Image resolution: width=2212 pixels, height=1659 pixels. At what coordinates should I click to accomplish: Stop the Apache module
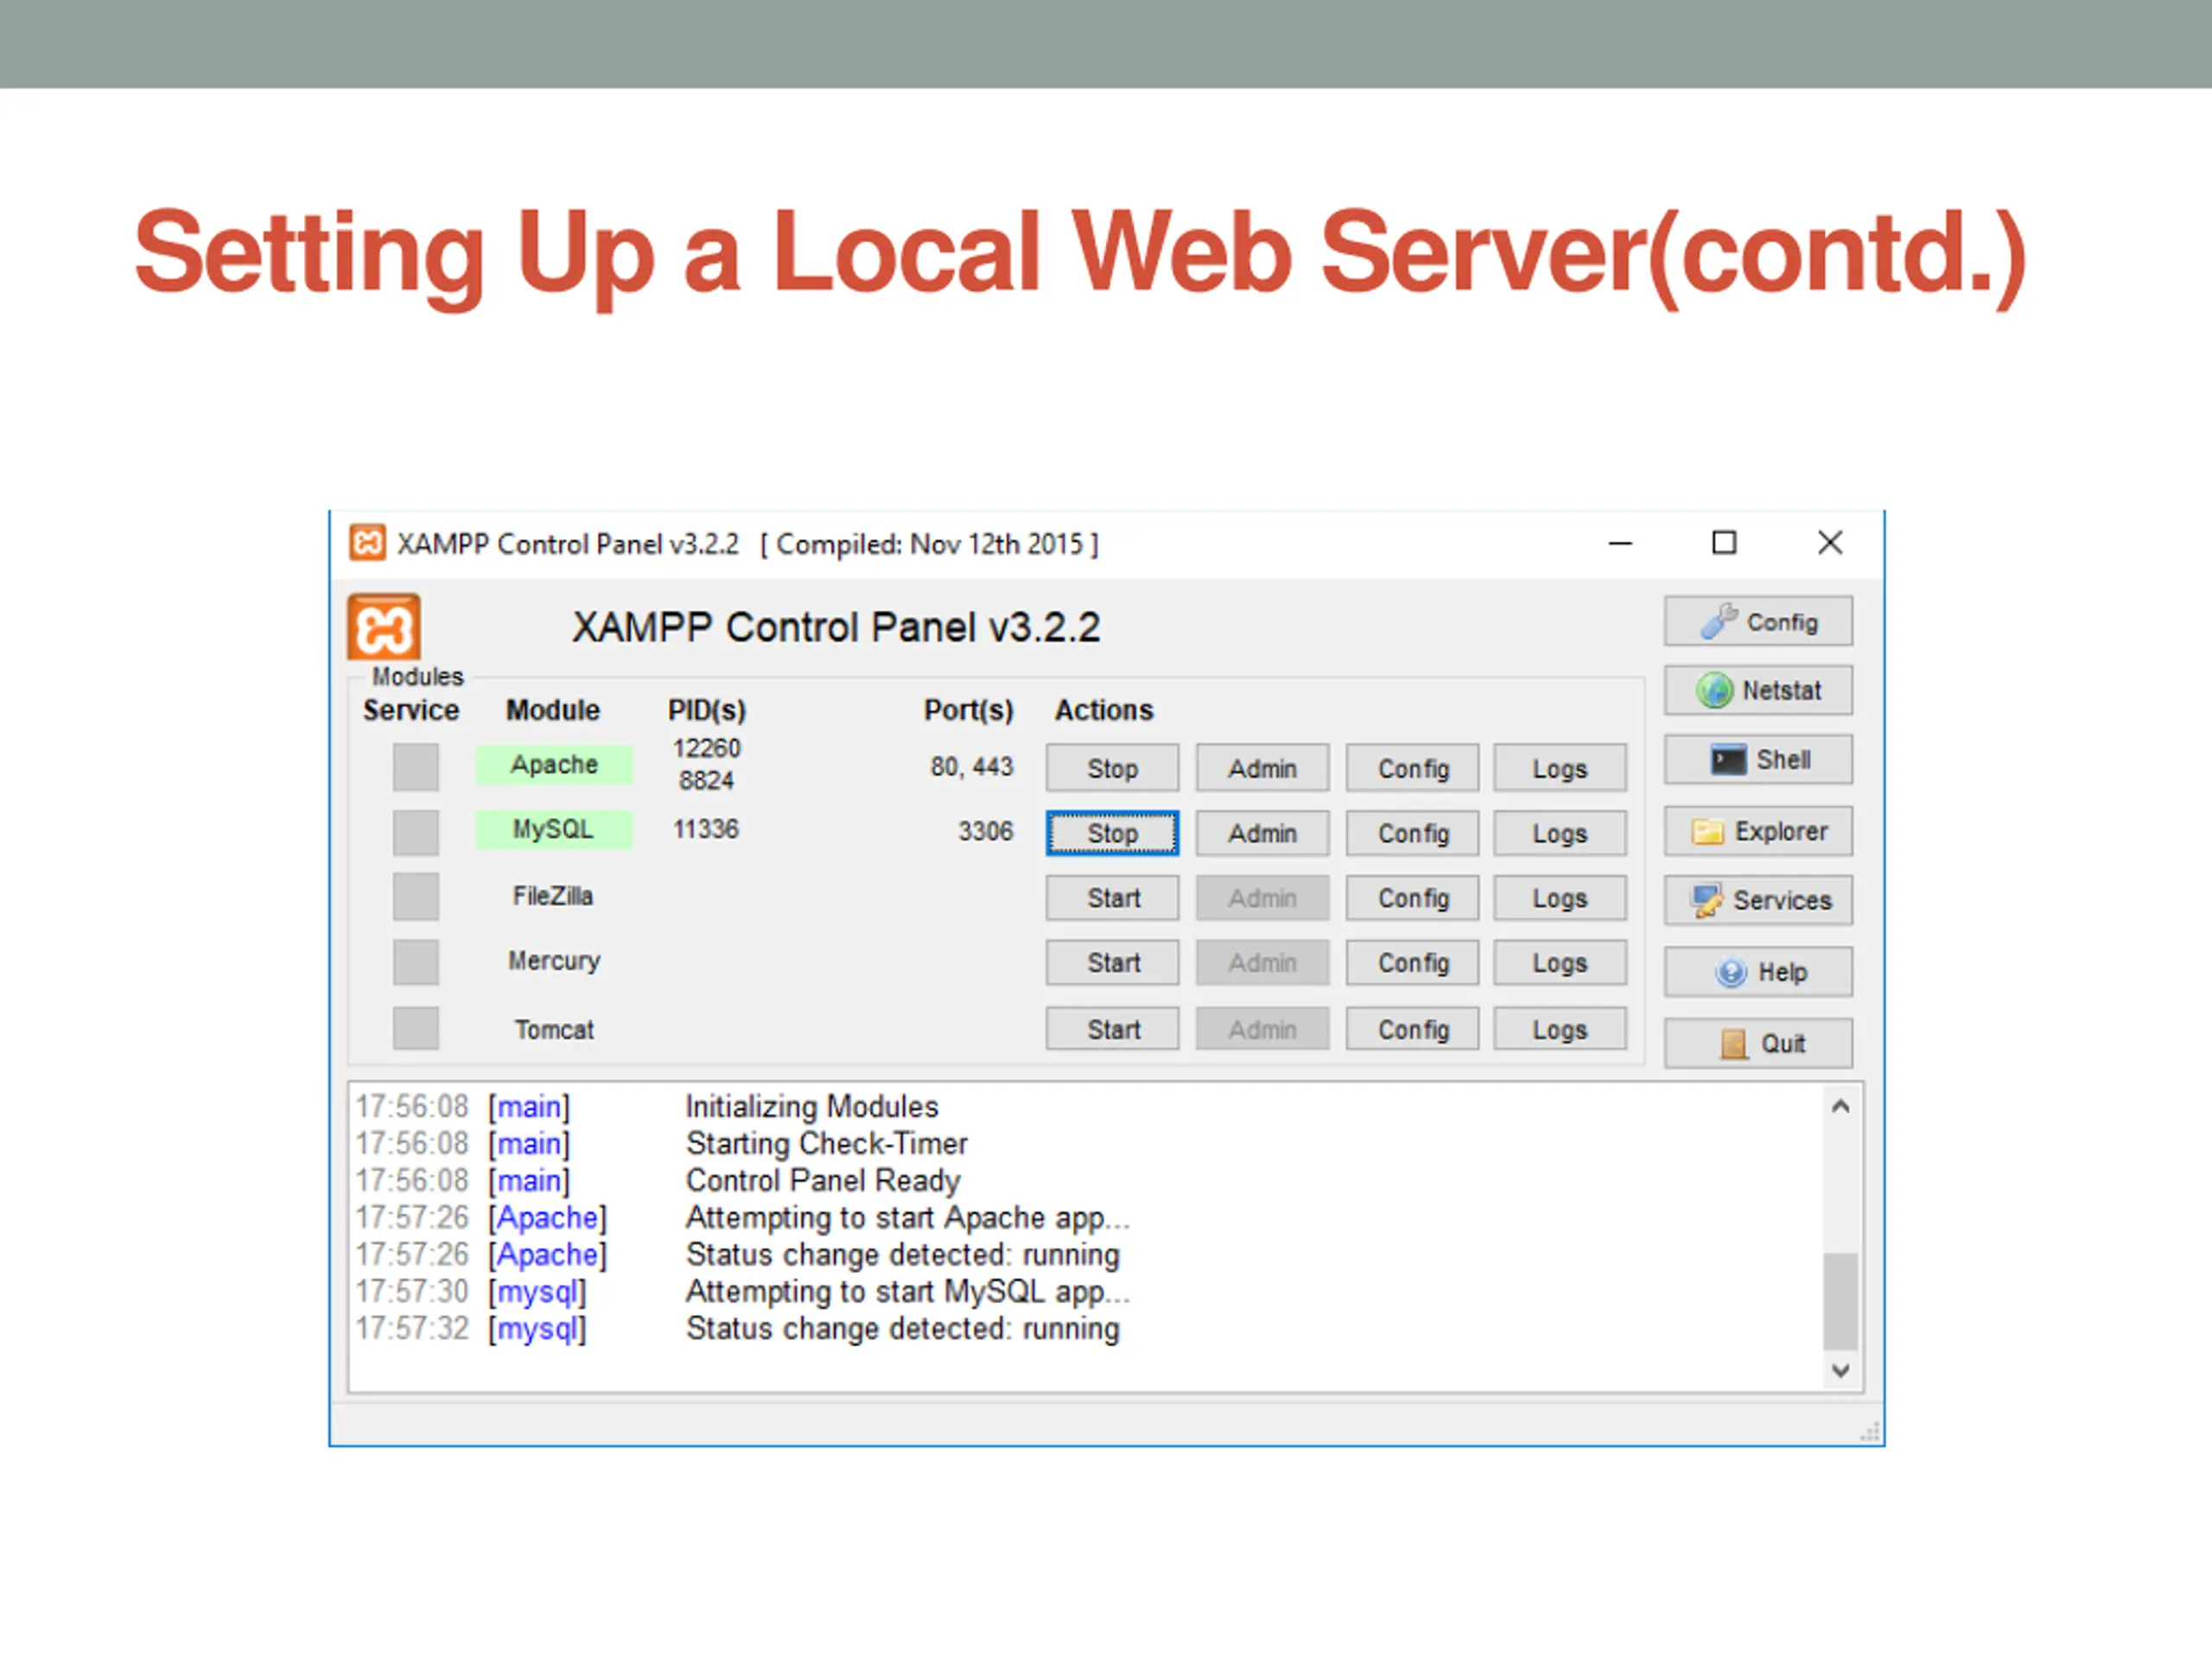[1112, 768]
